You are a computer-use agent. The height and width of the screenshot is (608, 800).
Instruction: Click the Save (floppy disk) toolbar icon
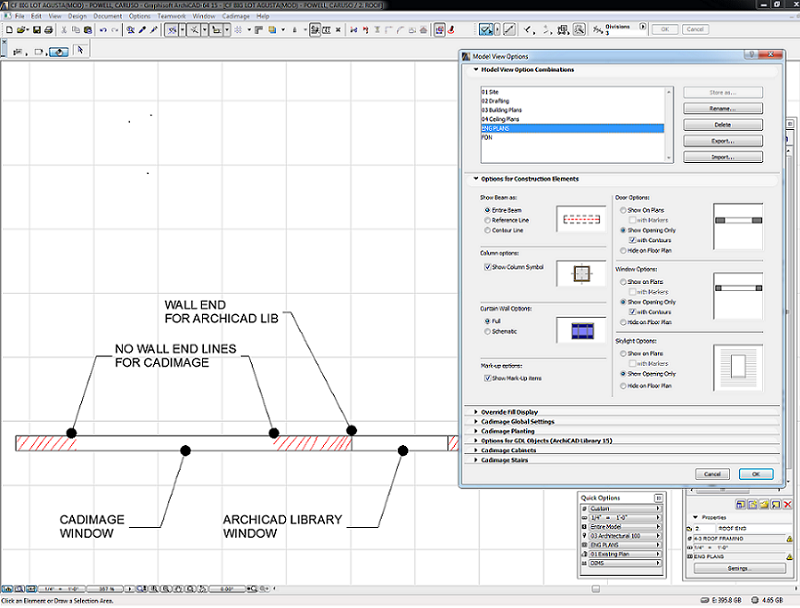click(37, 30)
